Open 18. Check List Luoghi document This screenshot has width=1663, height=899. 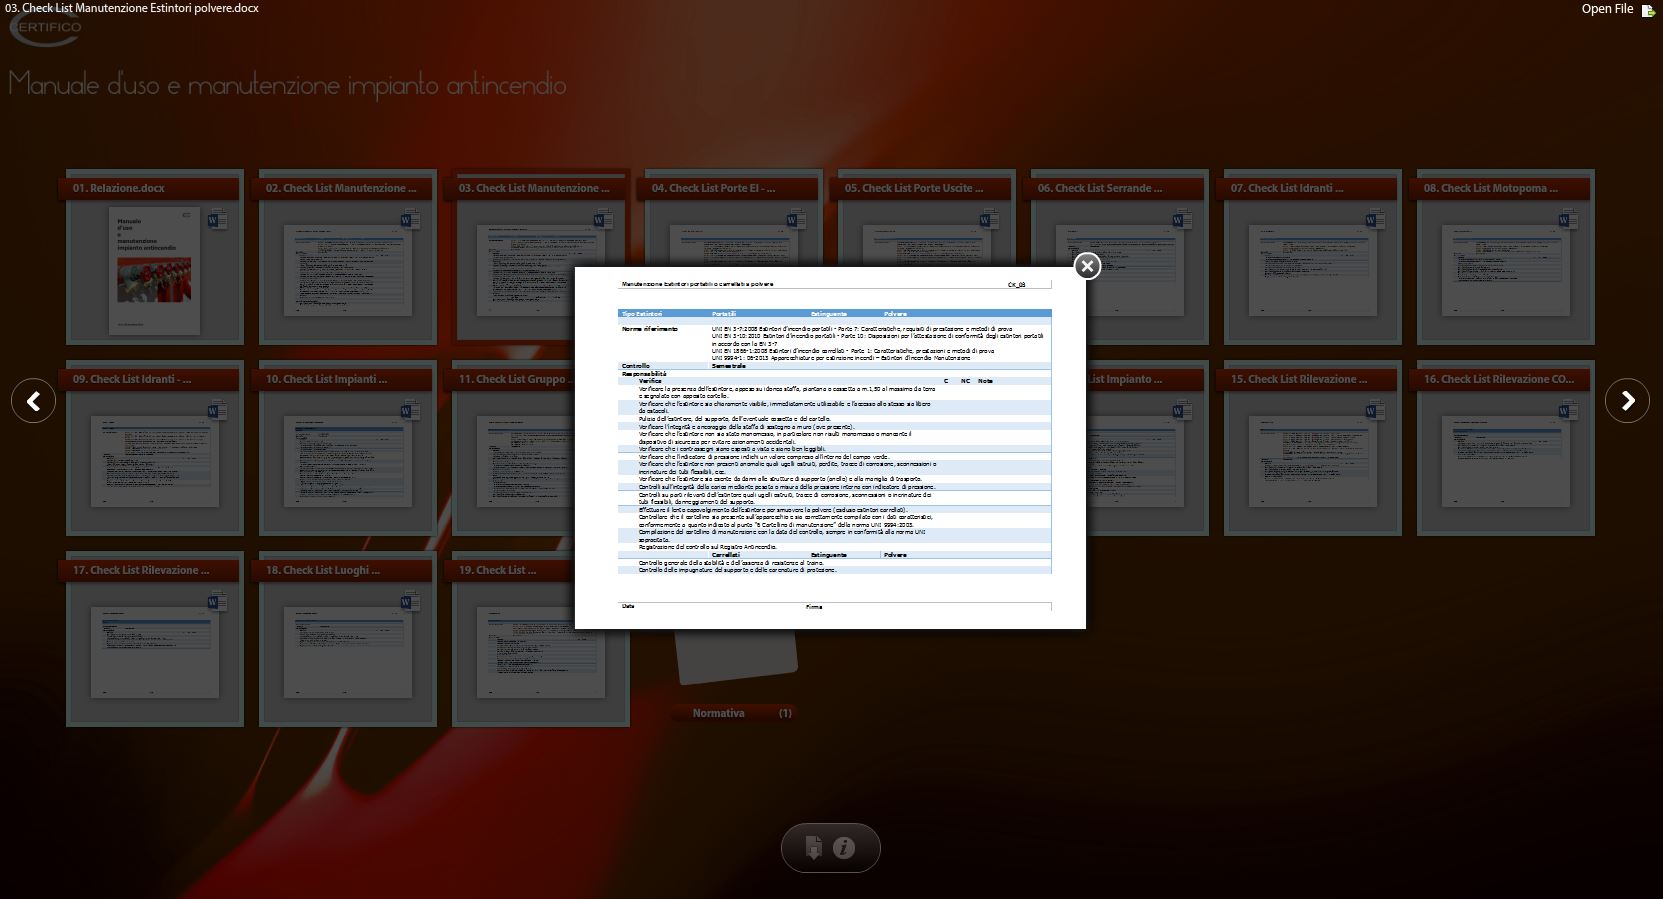tap(347, 650)
